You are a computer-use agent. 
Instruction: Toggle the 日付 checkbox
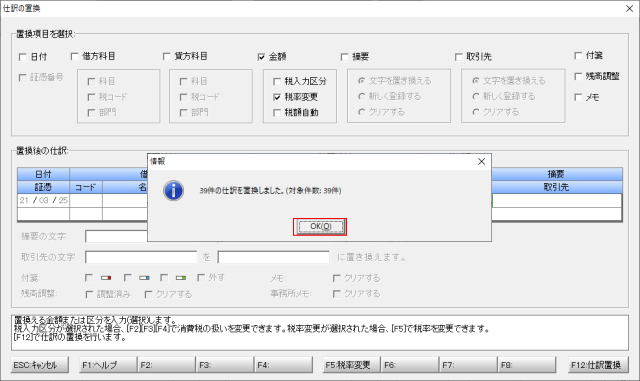pos(22,57)
